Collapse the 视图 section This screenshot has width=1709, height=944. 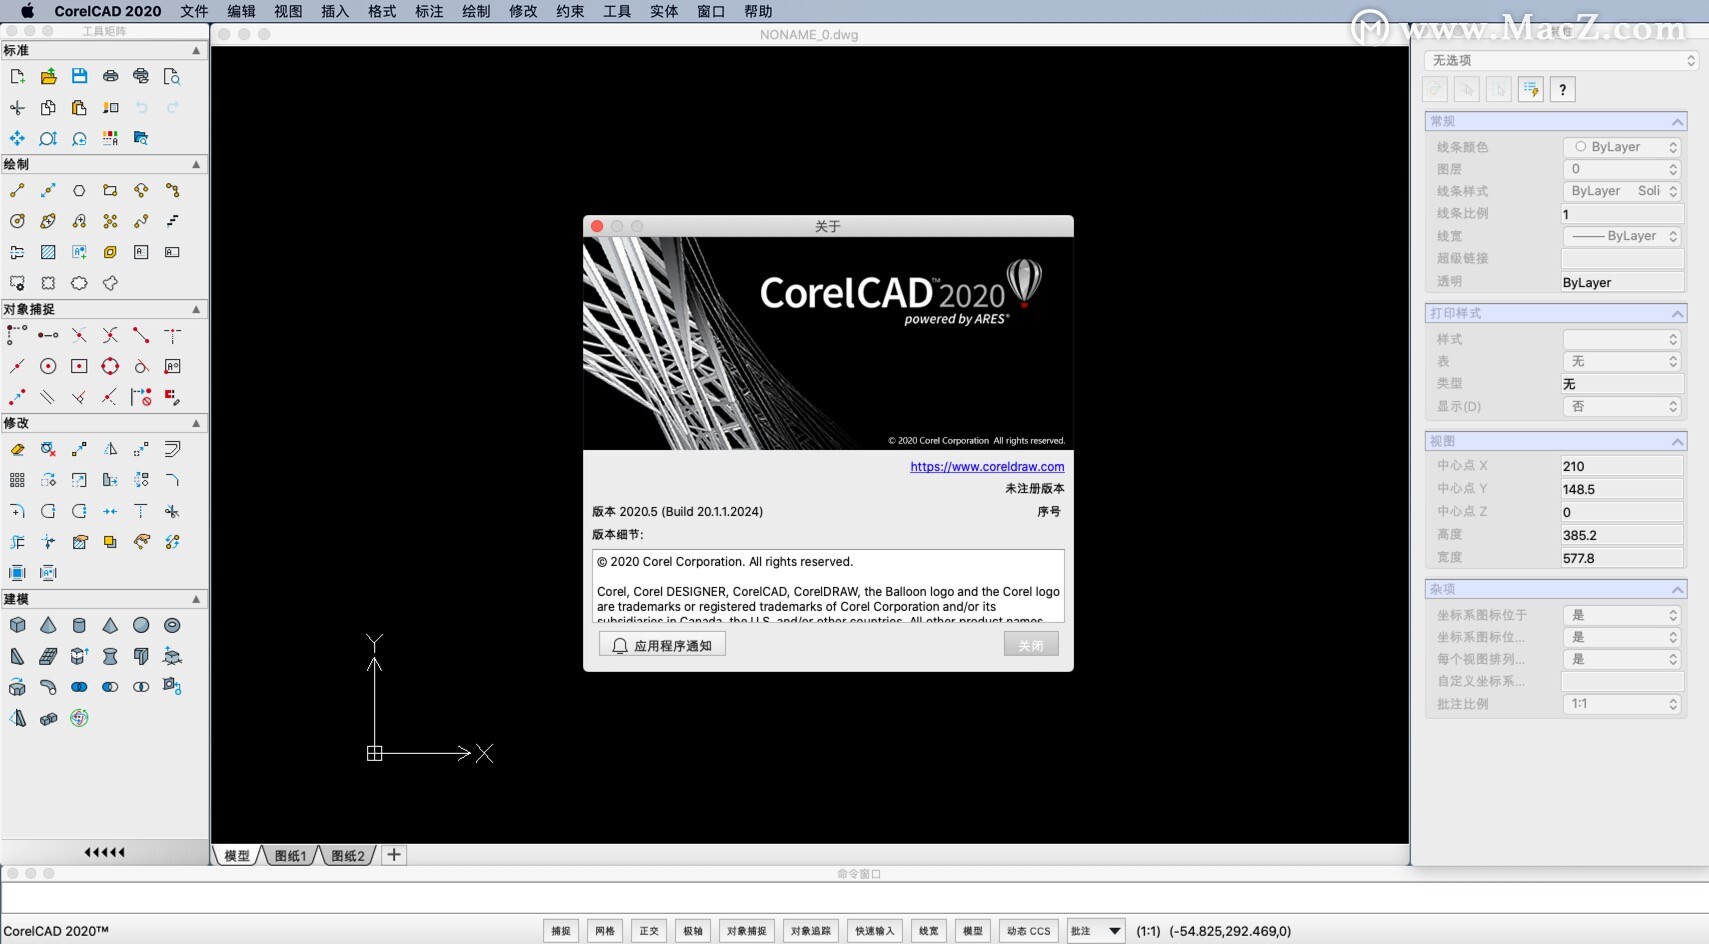(x=1677, y=442)
